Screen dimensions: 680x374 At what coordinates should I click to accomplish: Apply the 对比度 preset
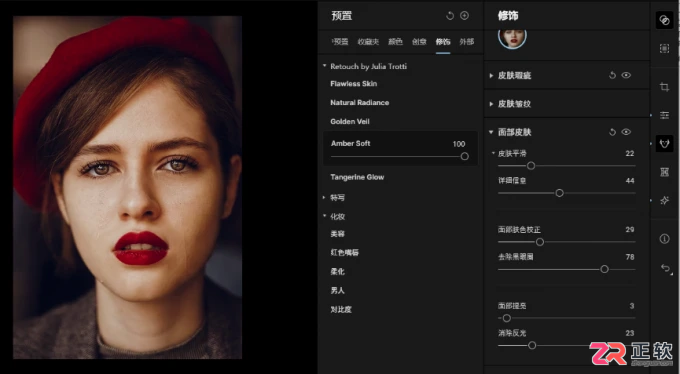(x=341, y=310)
